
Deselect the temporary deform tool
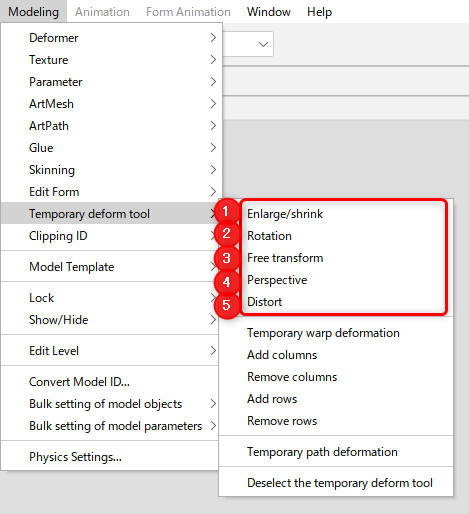tap(336, 483)
